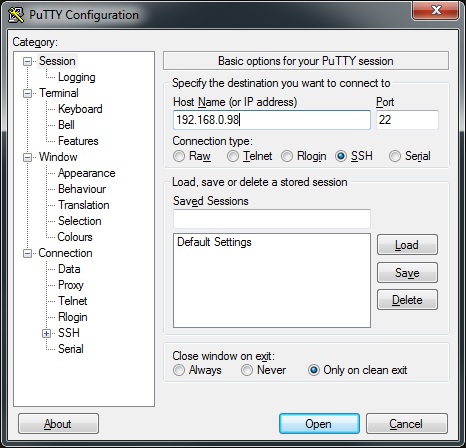Open Appearance settings
Image resolution: width=466 pixels, height=448 pixels.
tap(86, 173)
